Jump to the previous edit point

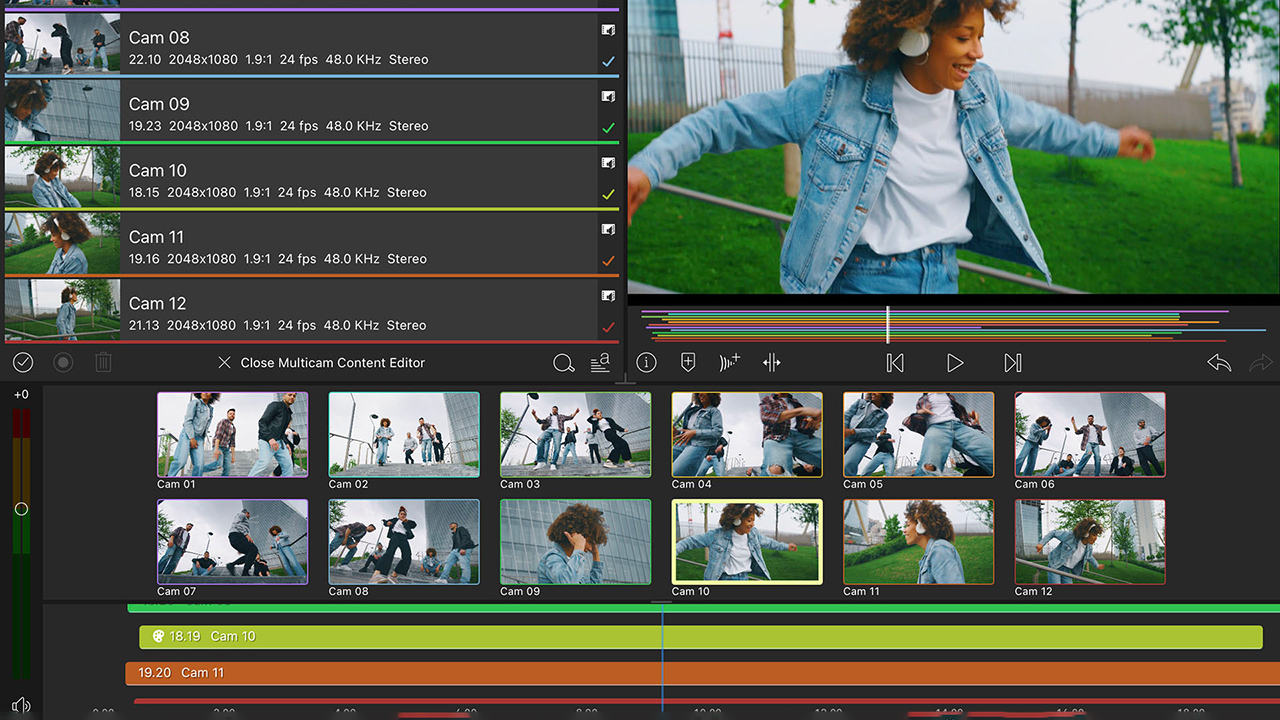[895, 363]
